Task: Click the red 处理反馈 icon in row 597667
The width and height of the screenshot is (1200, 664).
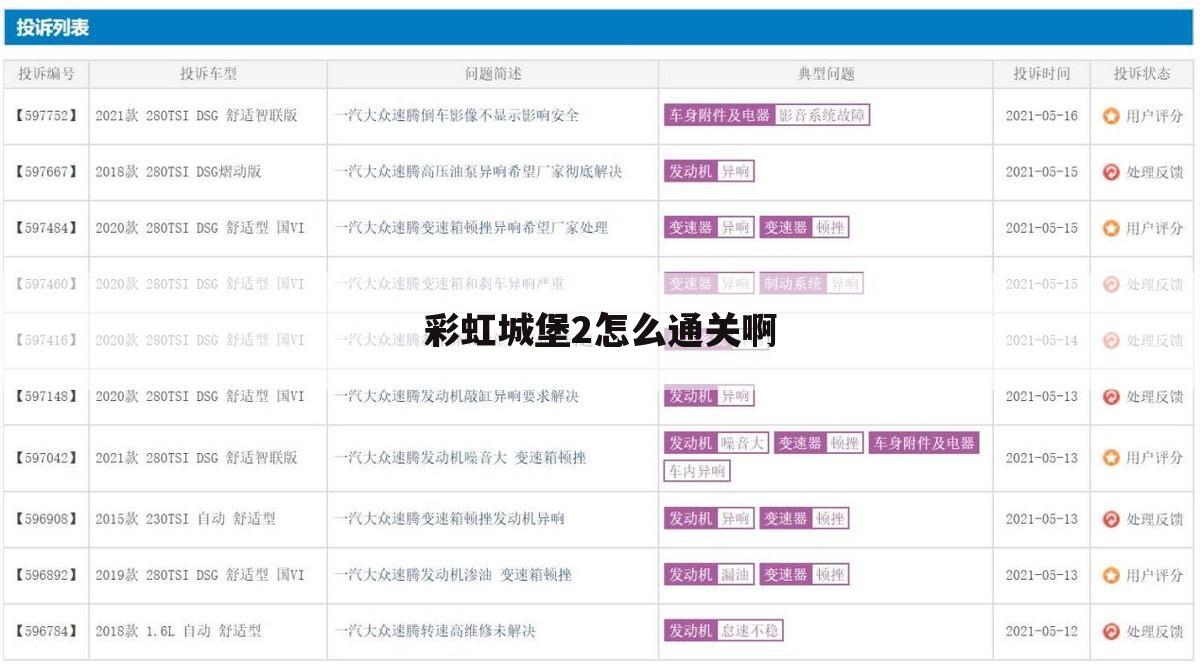Action: pos(1111,172)
